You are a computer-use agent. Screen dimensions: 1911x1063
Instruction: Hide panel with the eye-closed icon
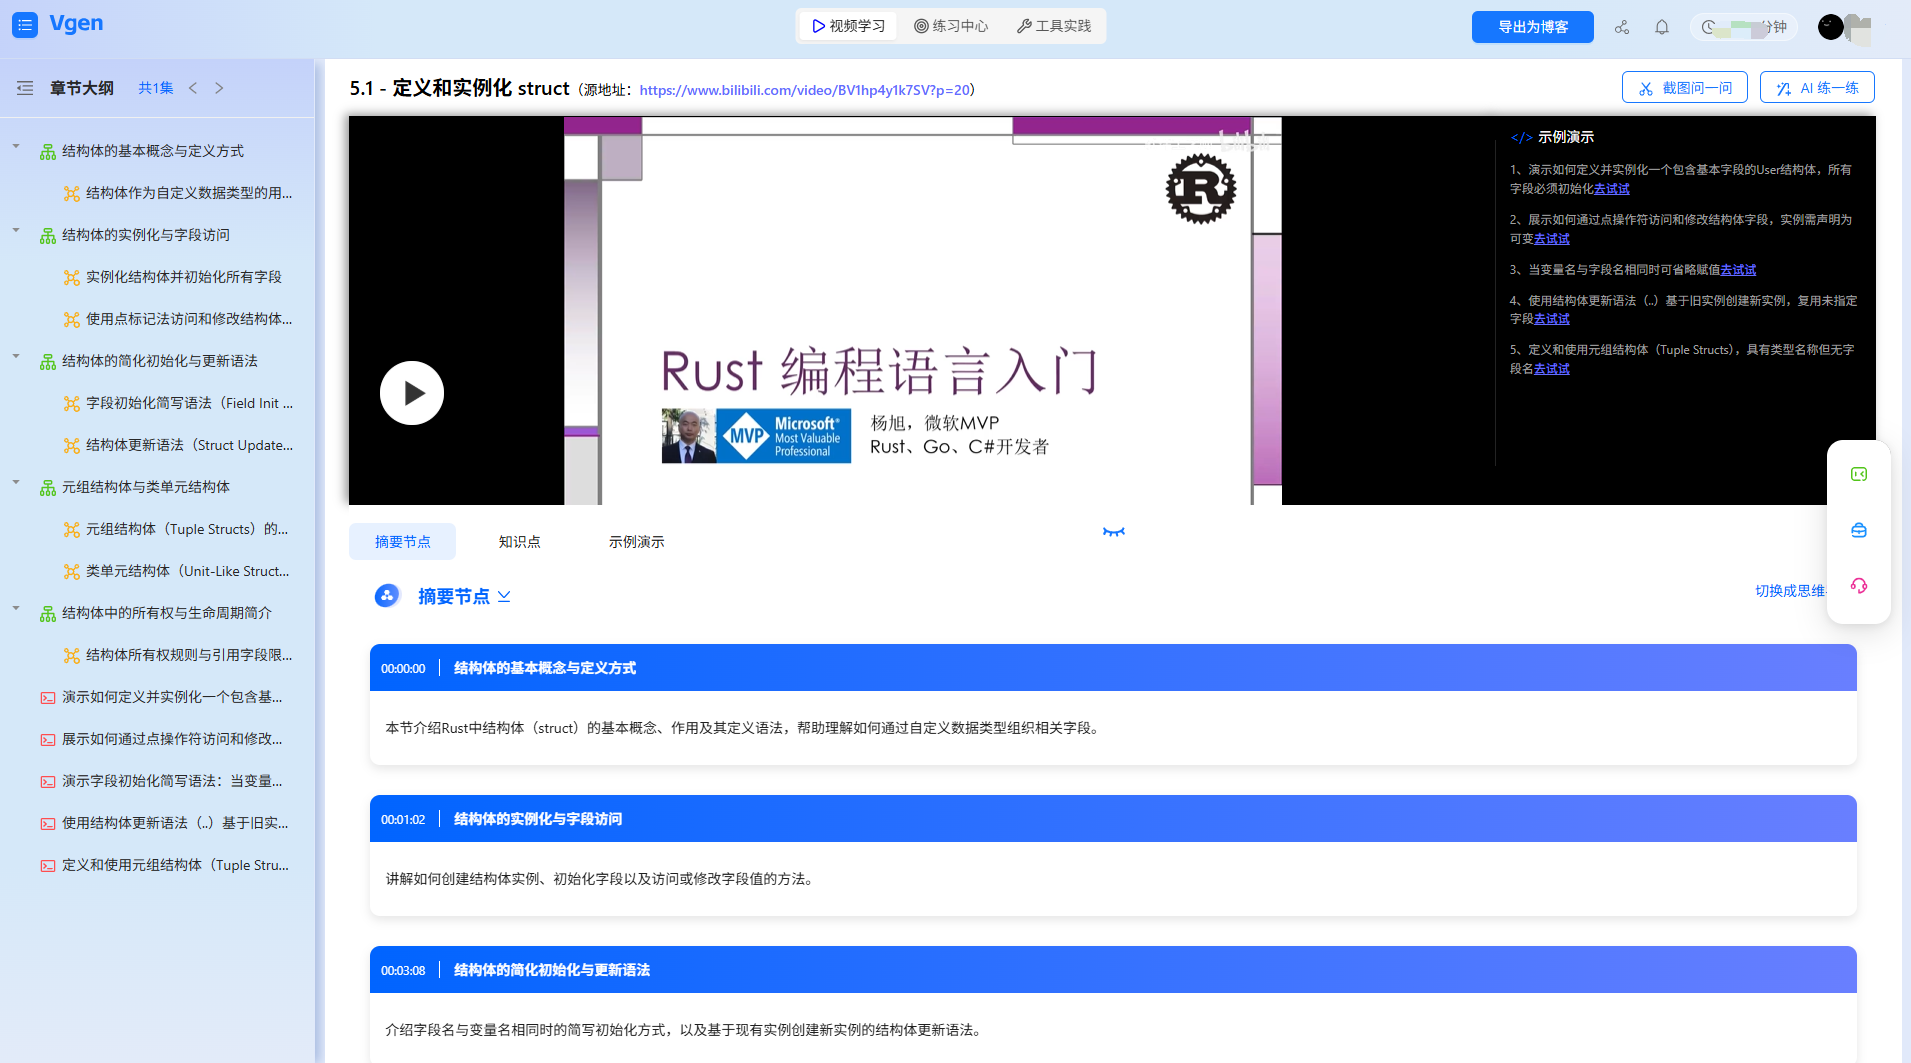[1114, 532]
